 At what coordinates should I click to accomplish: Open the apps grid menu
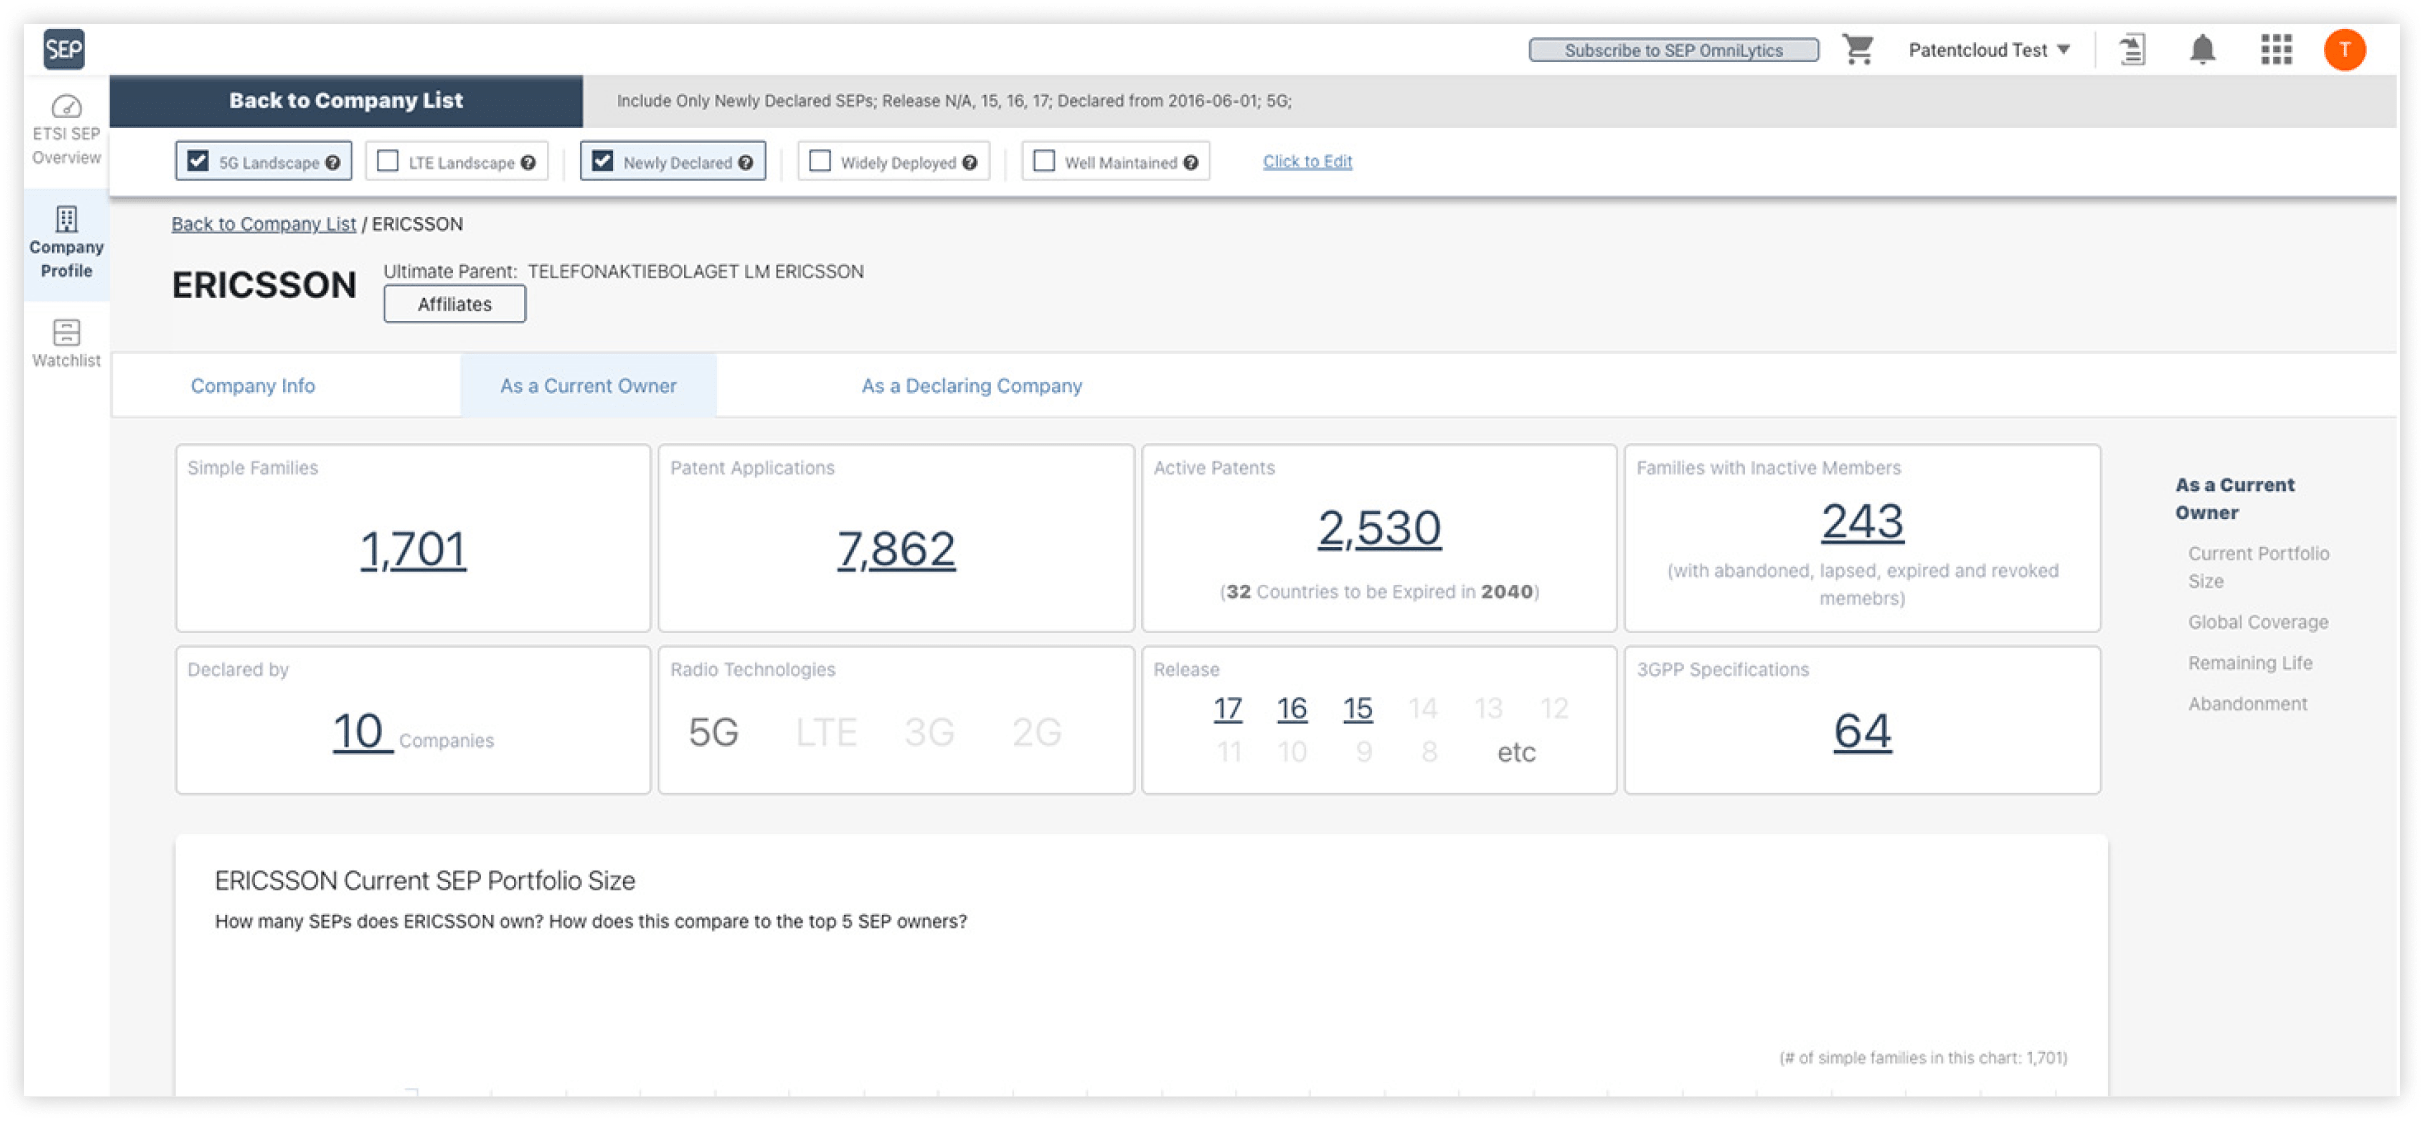[x=2276, y=49]
